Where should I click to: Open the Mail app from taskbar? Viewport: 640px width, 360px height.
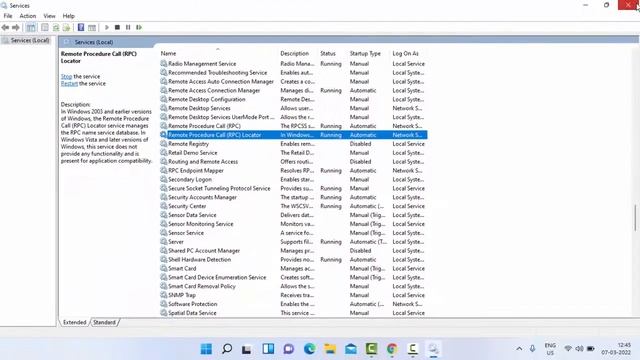(351, 349)
